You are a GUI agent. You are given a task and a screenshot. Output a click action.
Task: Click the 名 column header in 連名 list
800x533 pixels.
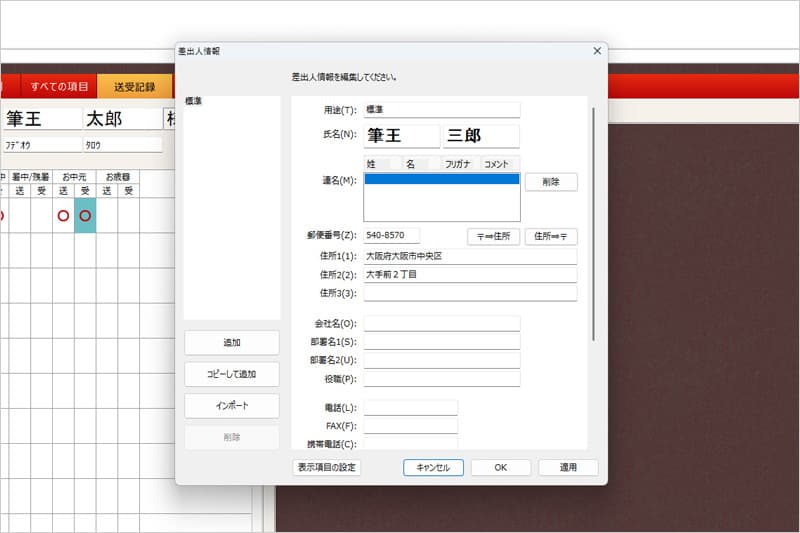pos(421,164)
